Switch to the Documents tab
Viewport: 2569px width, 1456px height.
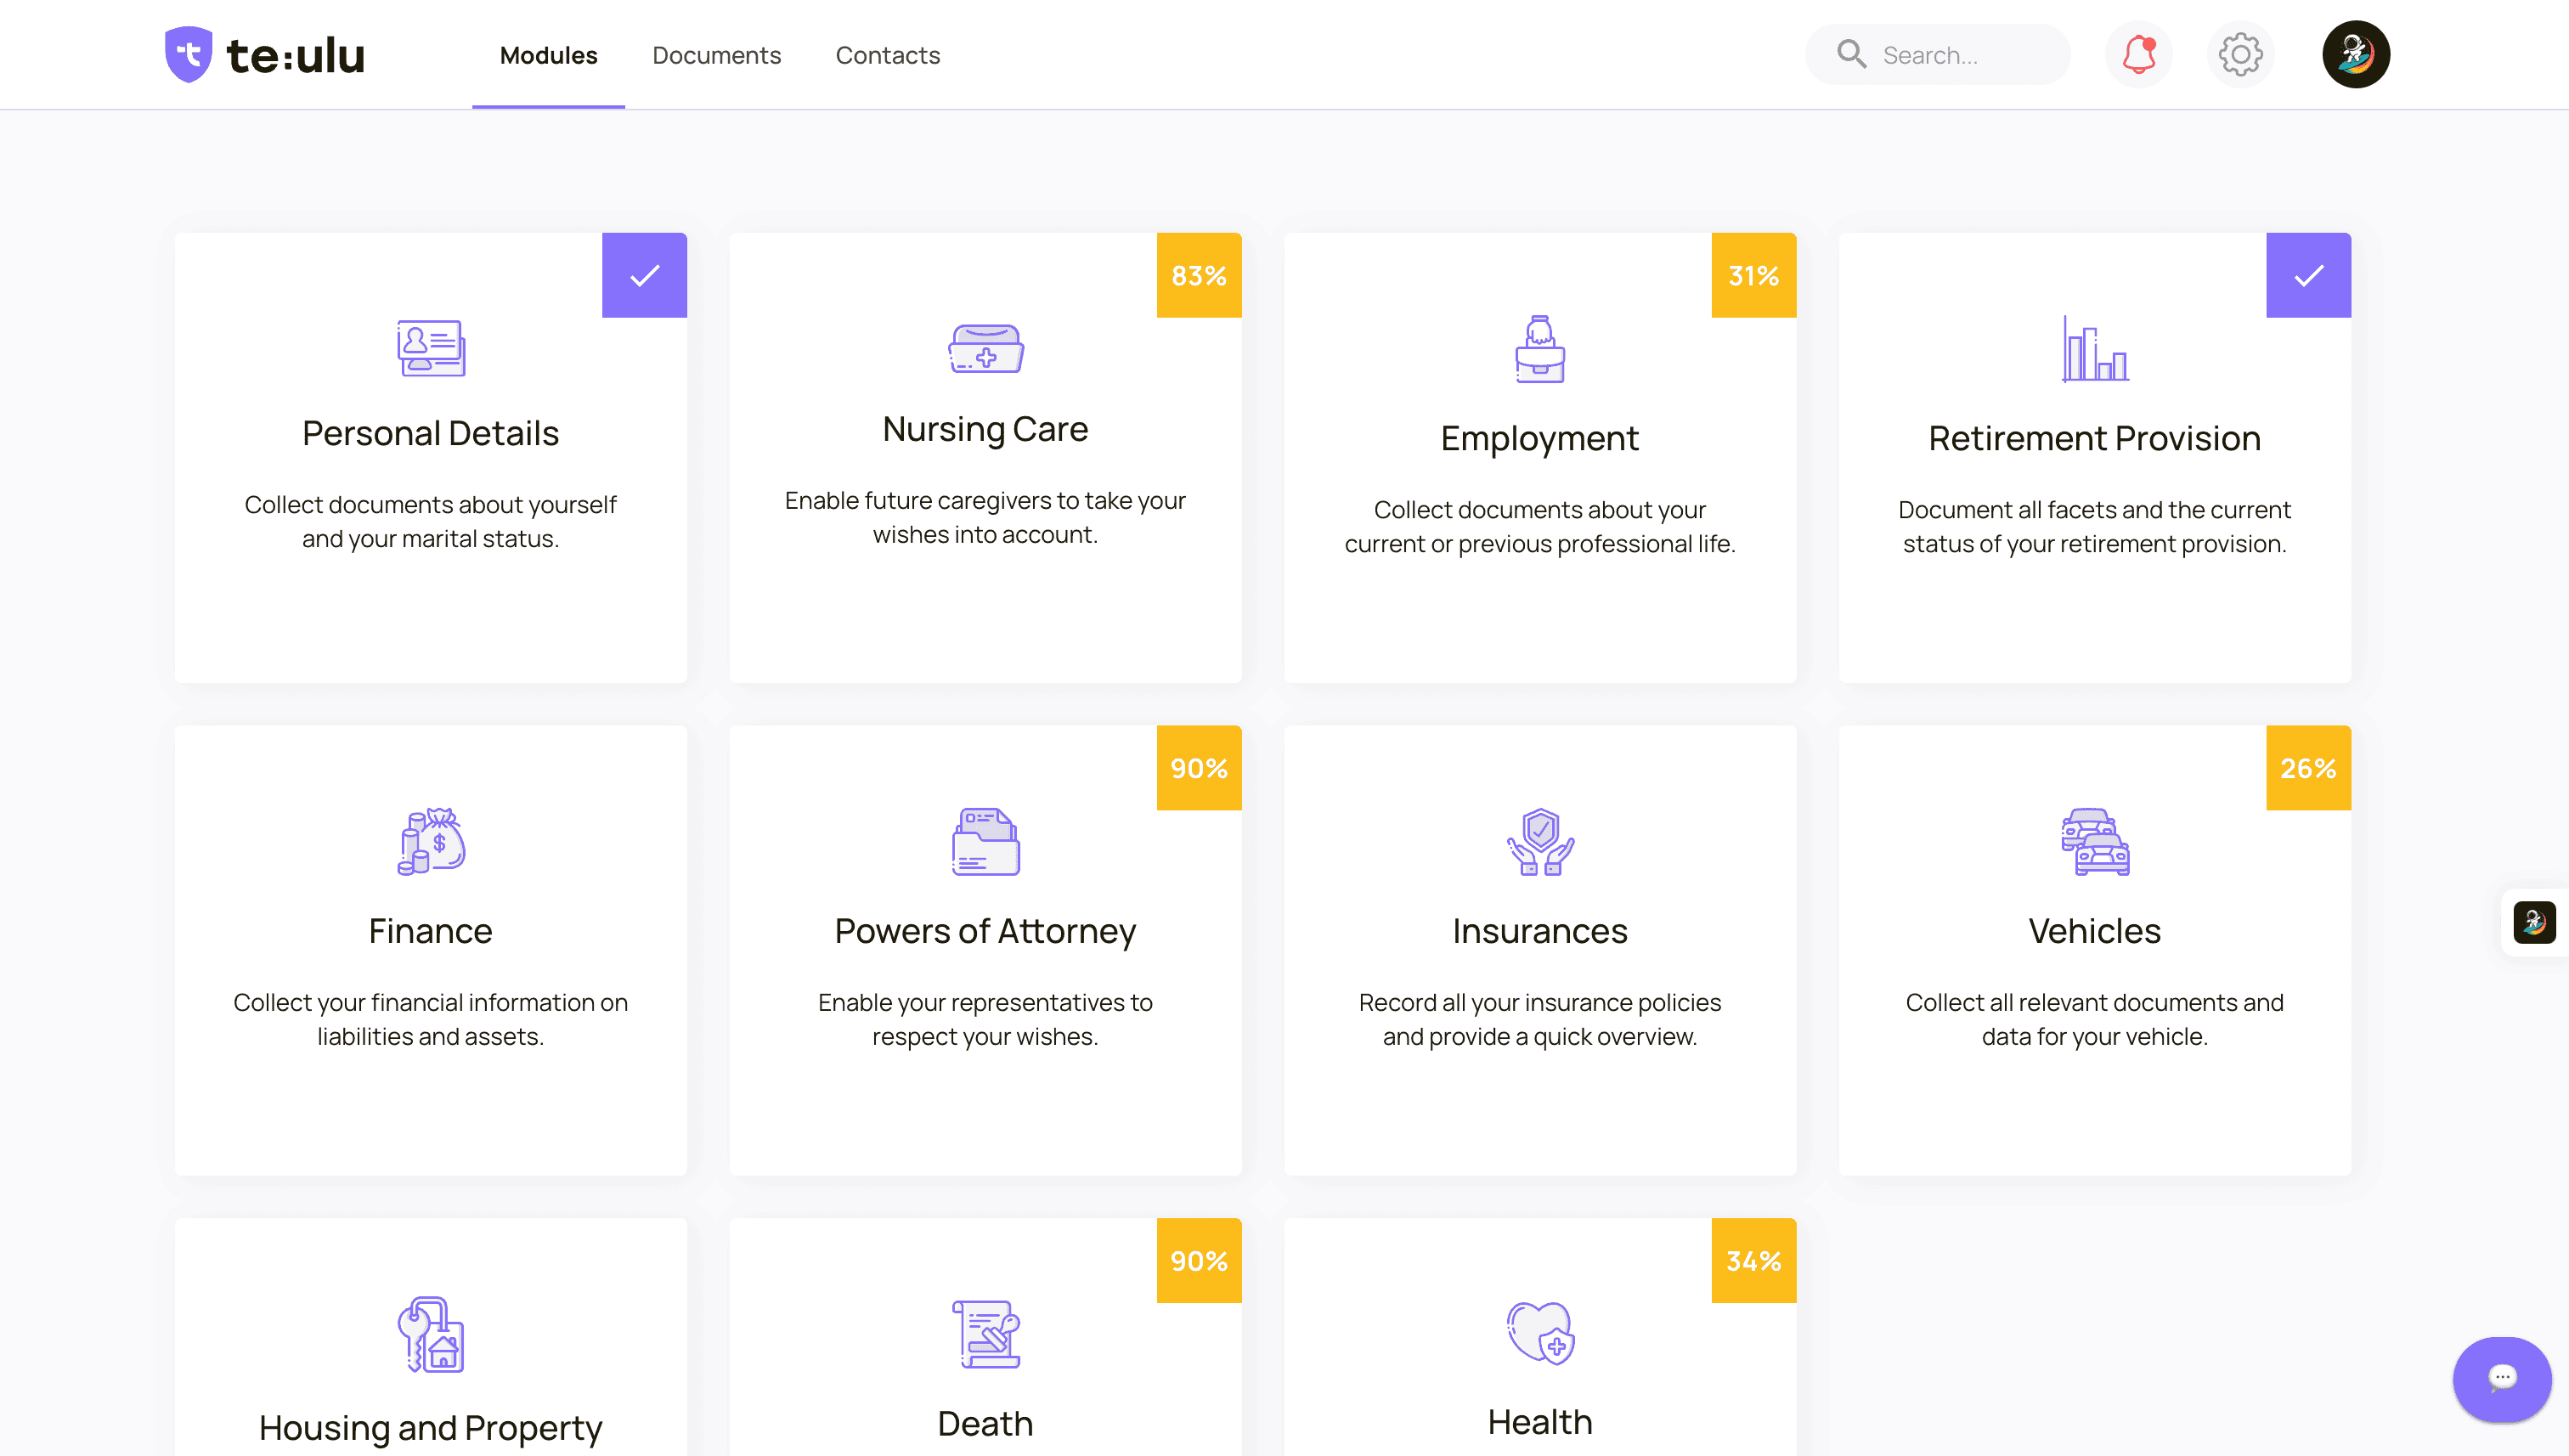pos(716,55)
